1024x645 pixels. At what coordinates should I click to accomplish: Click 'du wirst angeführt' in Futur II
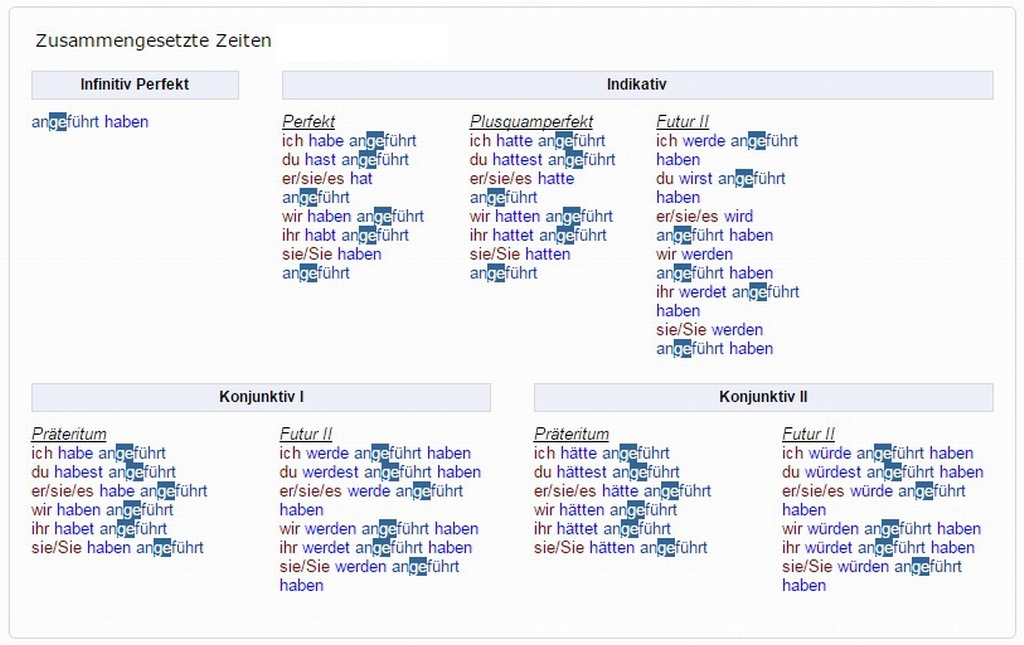[x=720, y=179]
